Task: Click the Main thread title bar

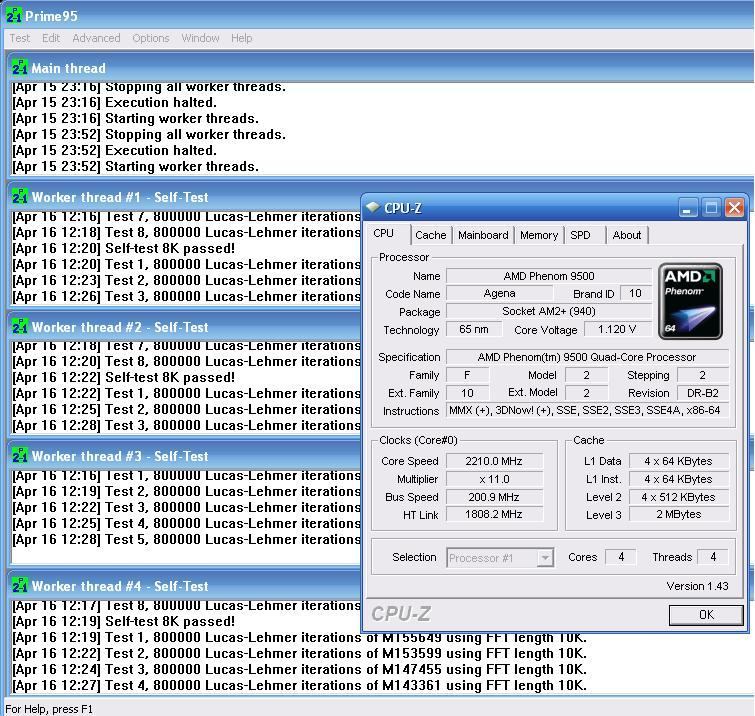Action: 380,68
